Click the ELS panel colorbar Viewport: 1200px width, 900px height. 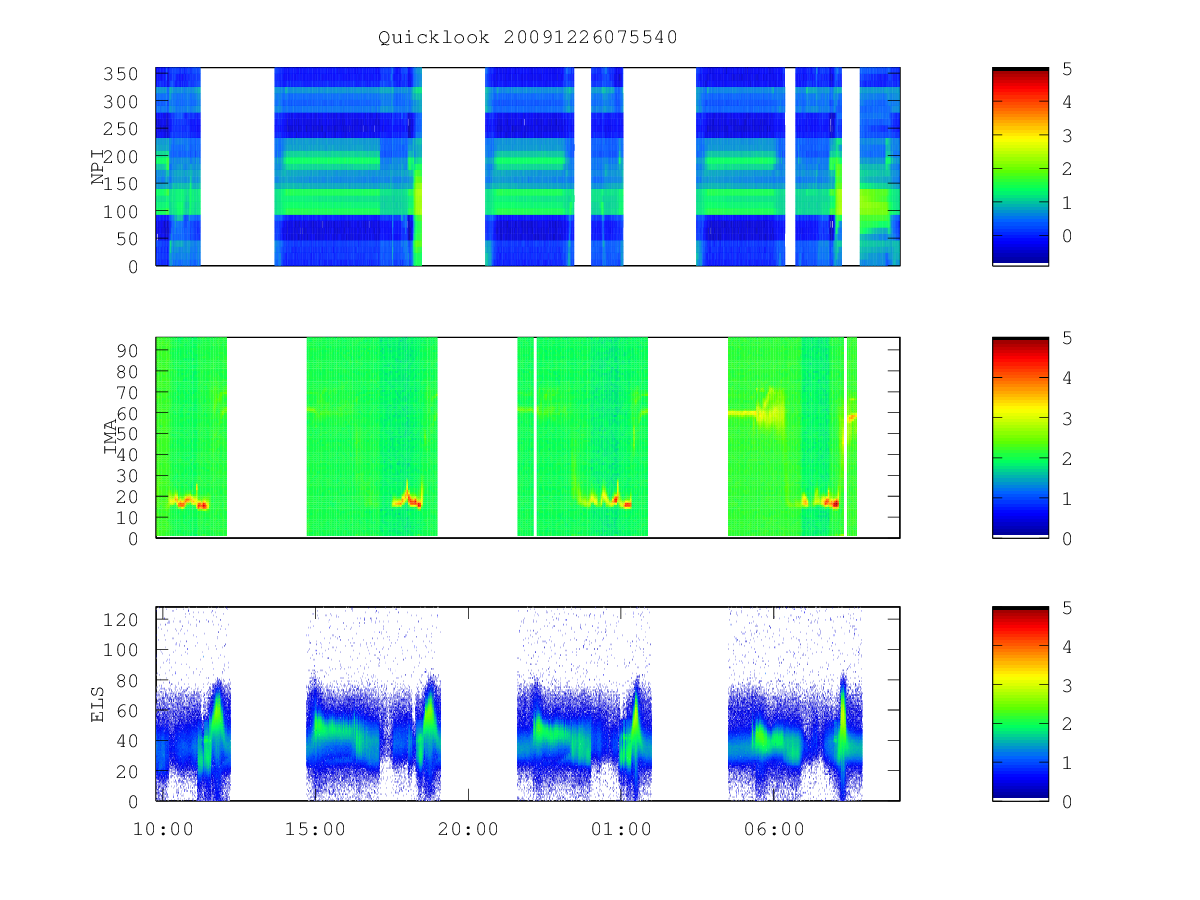(x=1020, y=704)
